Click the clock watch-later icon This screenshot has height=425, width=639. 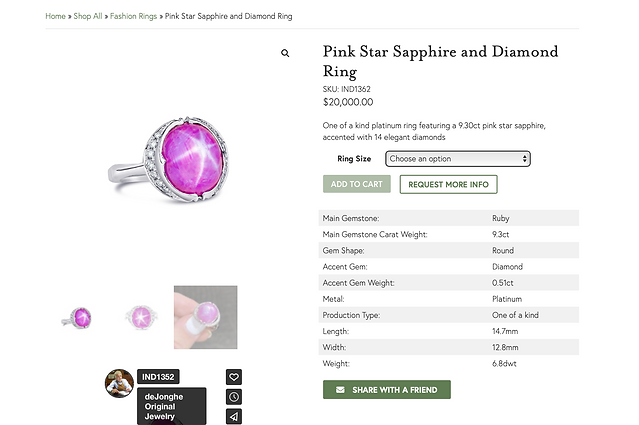(234, 396)
